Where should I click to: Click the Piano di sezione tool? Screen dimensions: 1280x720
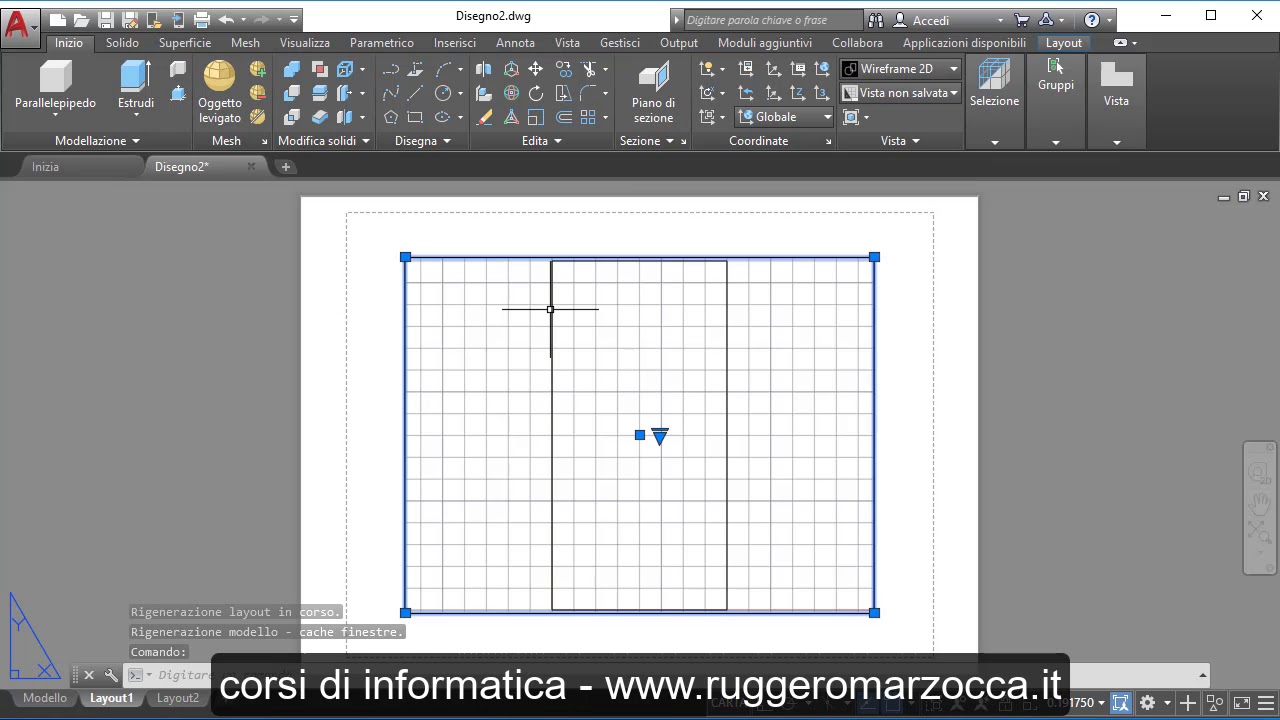(x=653, y=92)
